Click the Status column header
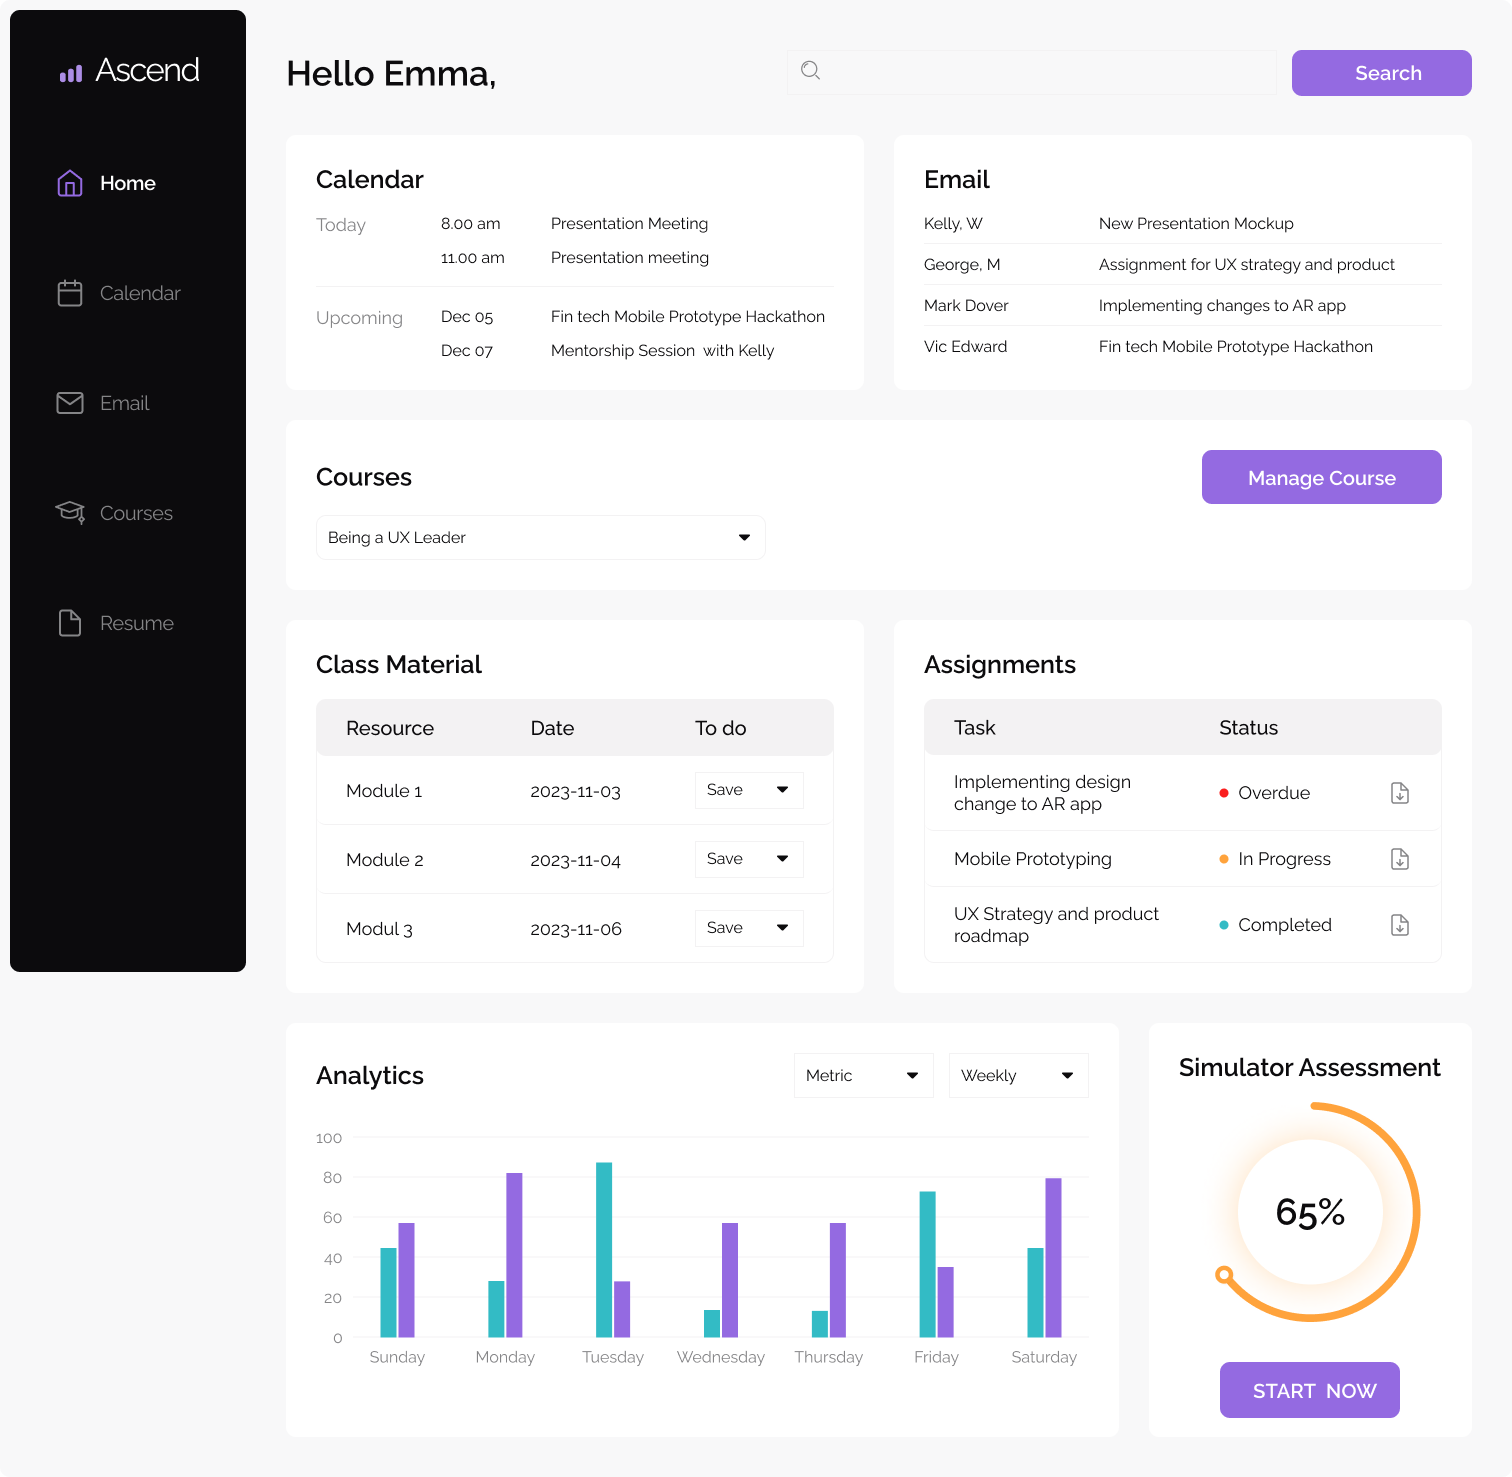This screenshot has width=1512, height=1477. pos(1248,728)
